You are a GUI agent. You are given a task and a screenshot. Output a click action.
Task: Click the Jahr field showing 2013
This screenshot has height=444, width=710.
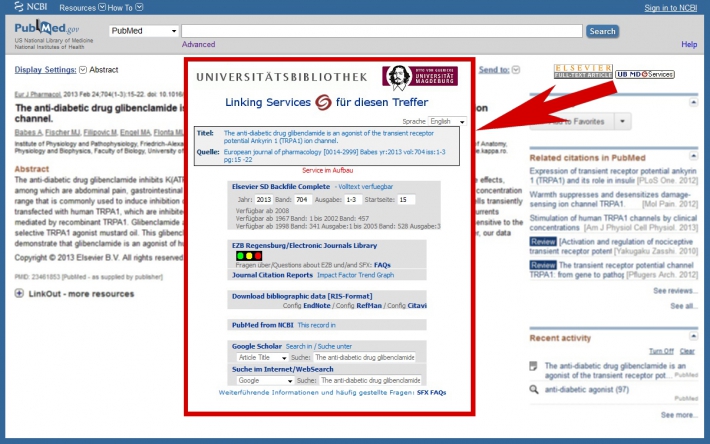(x=264, y=200)
